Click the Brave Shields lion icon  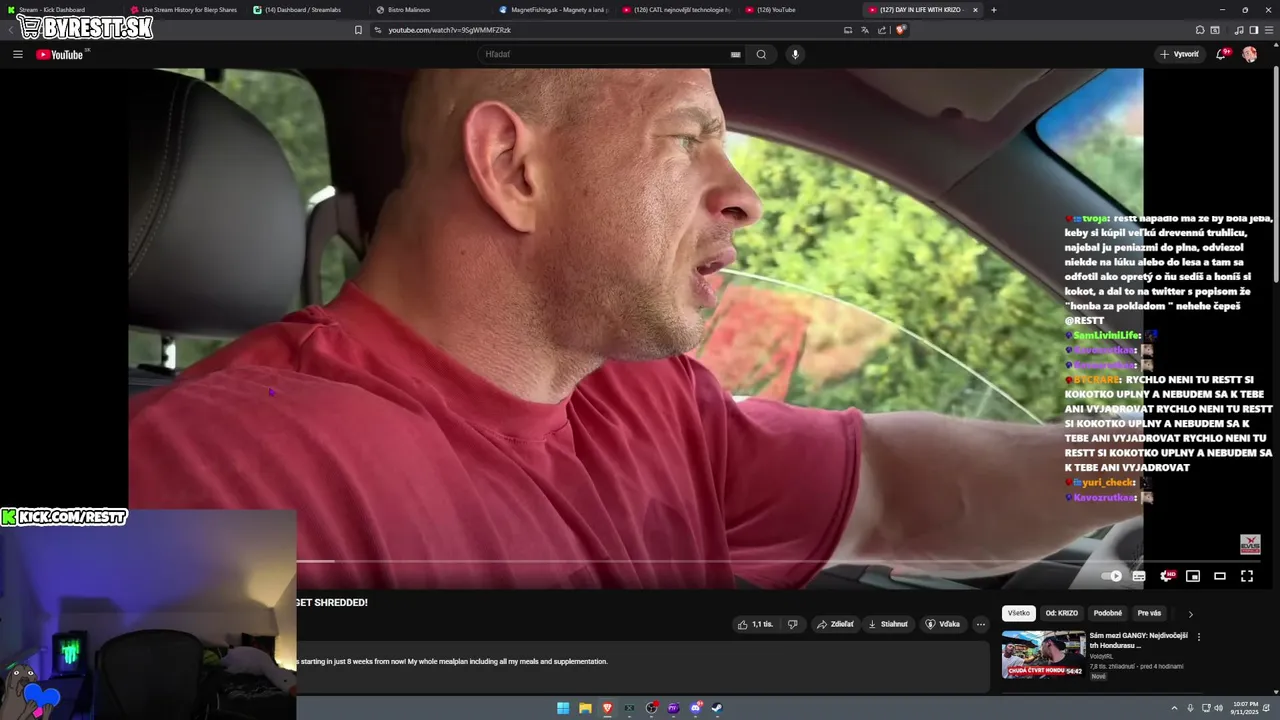click(x=900, y=30)
